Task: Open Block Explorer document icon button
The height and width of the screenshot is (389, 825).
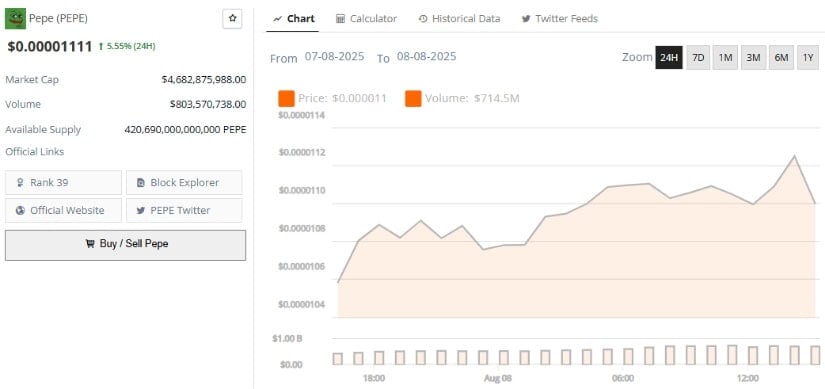Action: (x=140, y=183)
